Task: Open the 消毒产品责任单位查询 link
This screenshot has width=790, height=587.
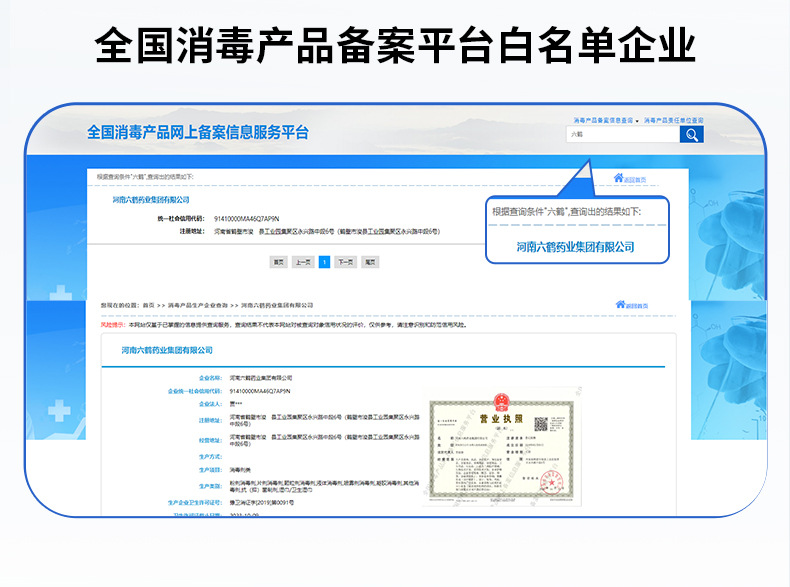Action: pyautogui.click(x=674, y=120)
